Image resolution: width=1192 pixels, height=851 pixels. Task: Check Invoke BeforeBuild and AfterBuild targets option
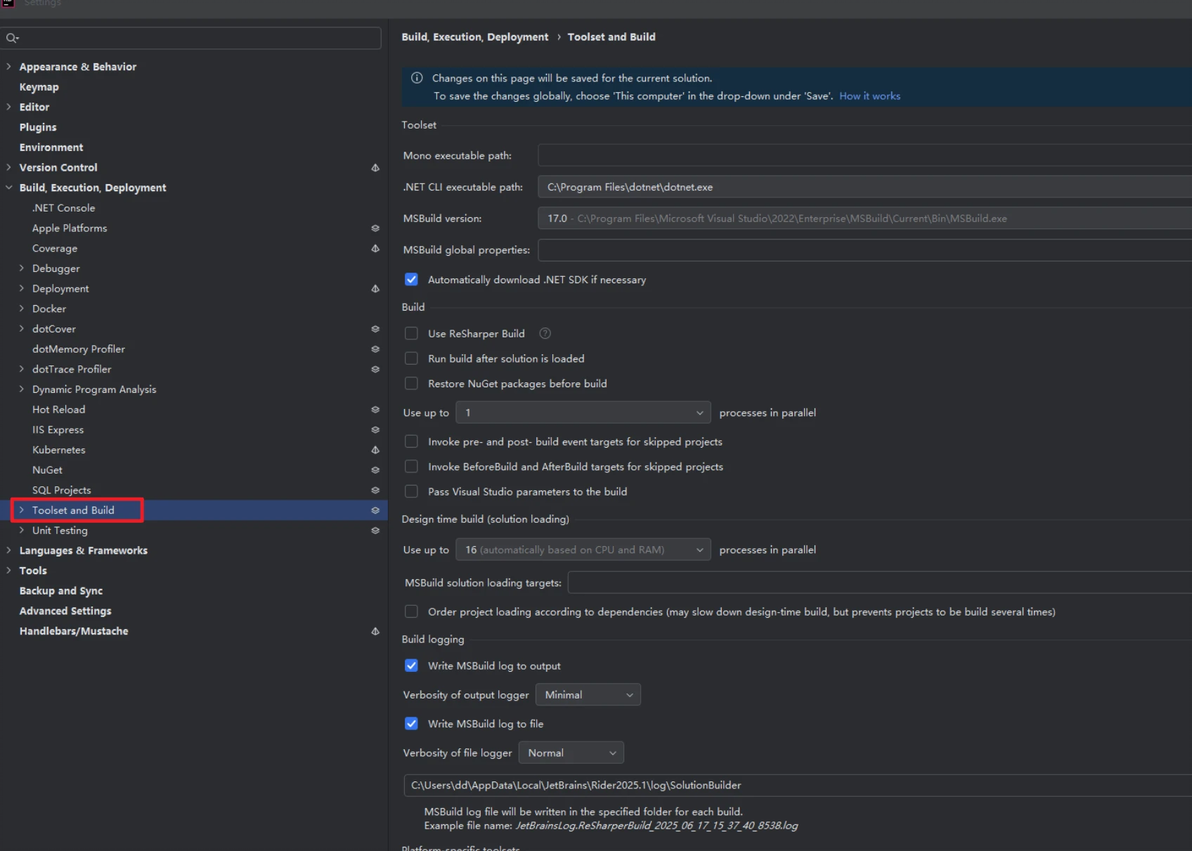tap(411, 466)
